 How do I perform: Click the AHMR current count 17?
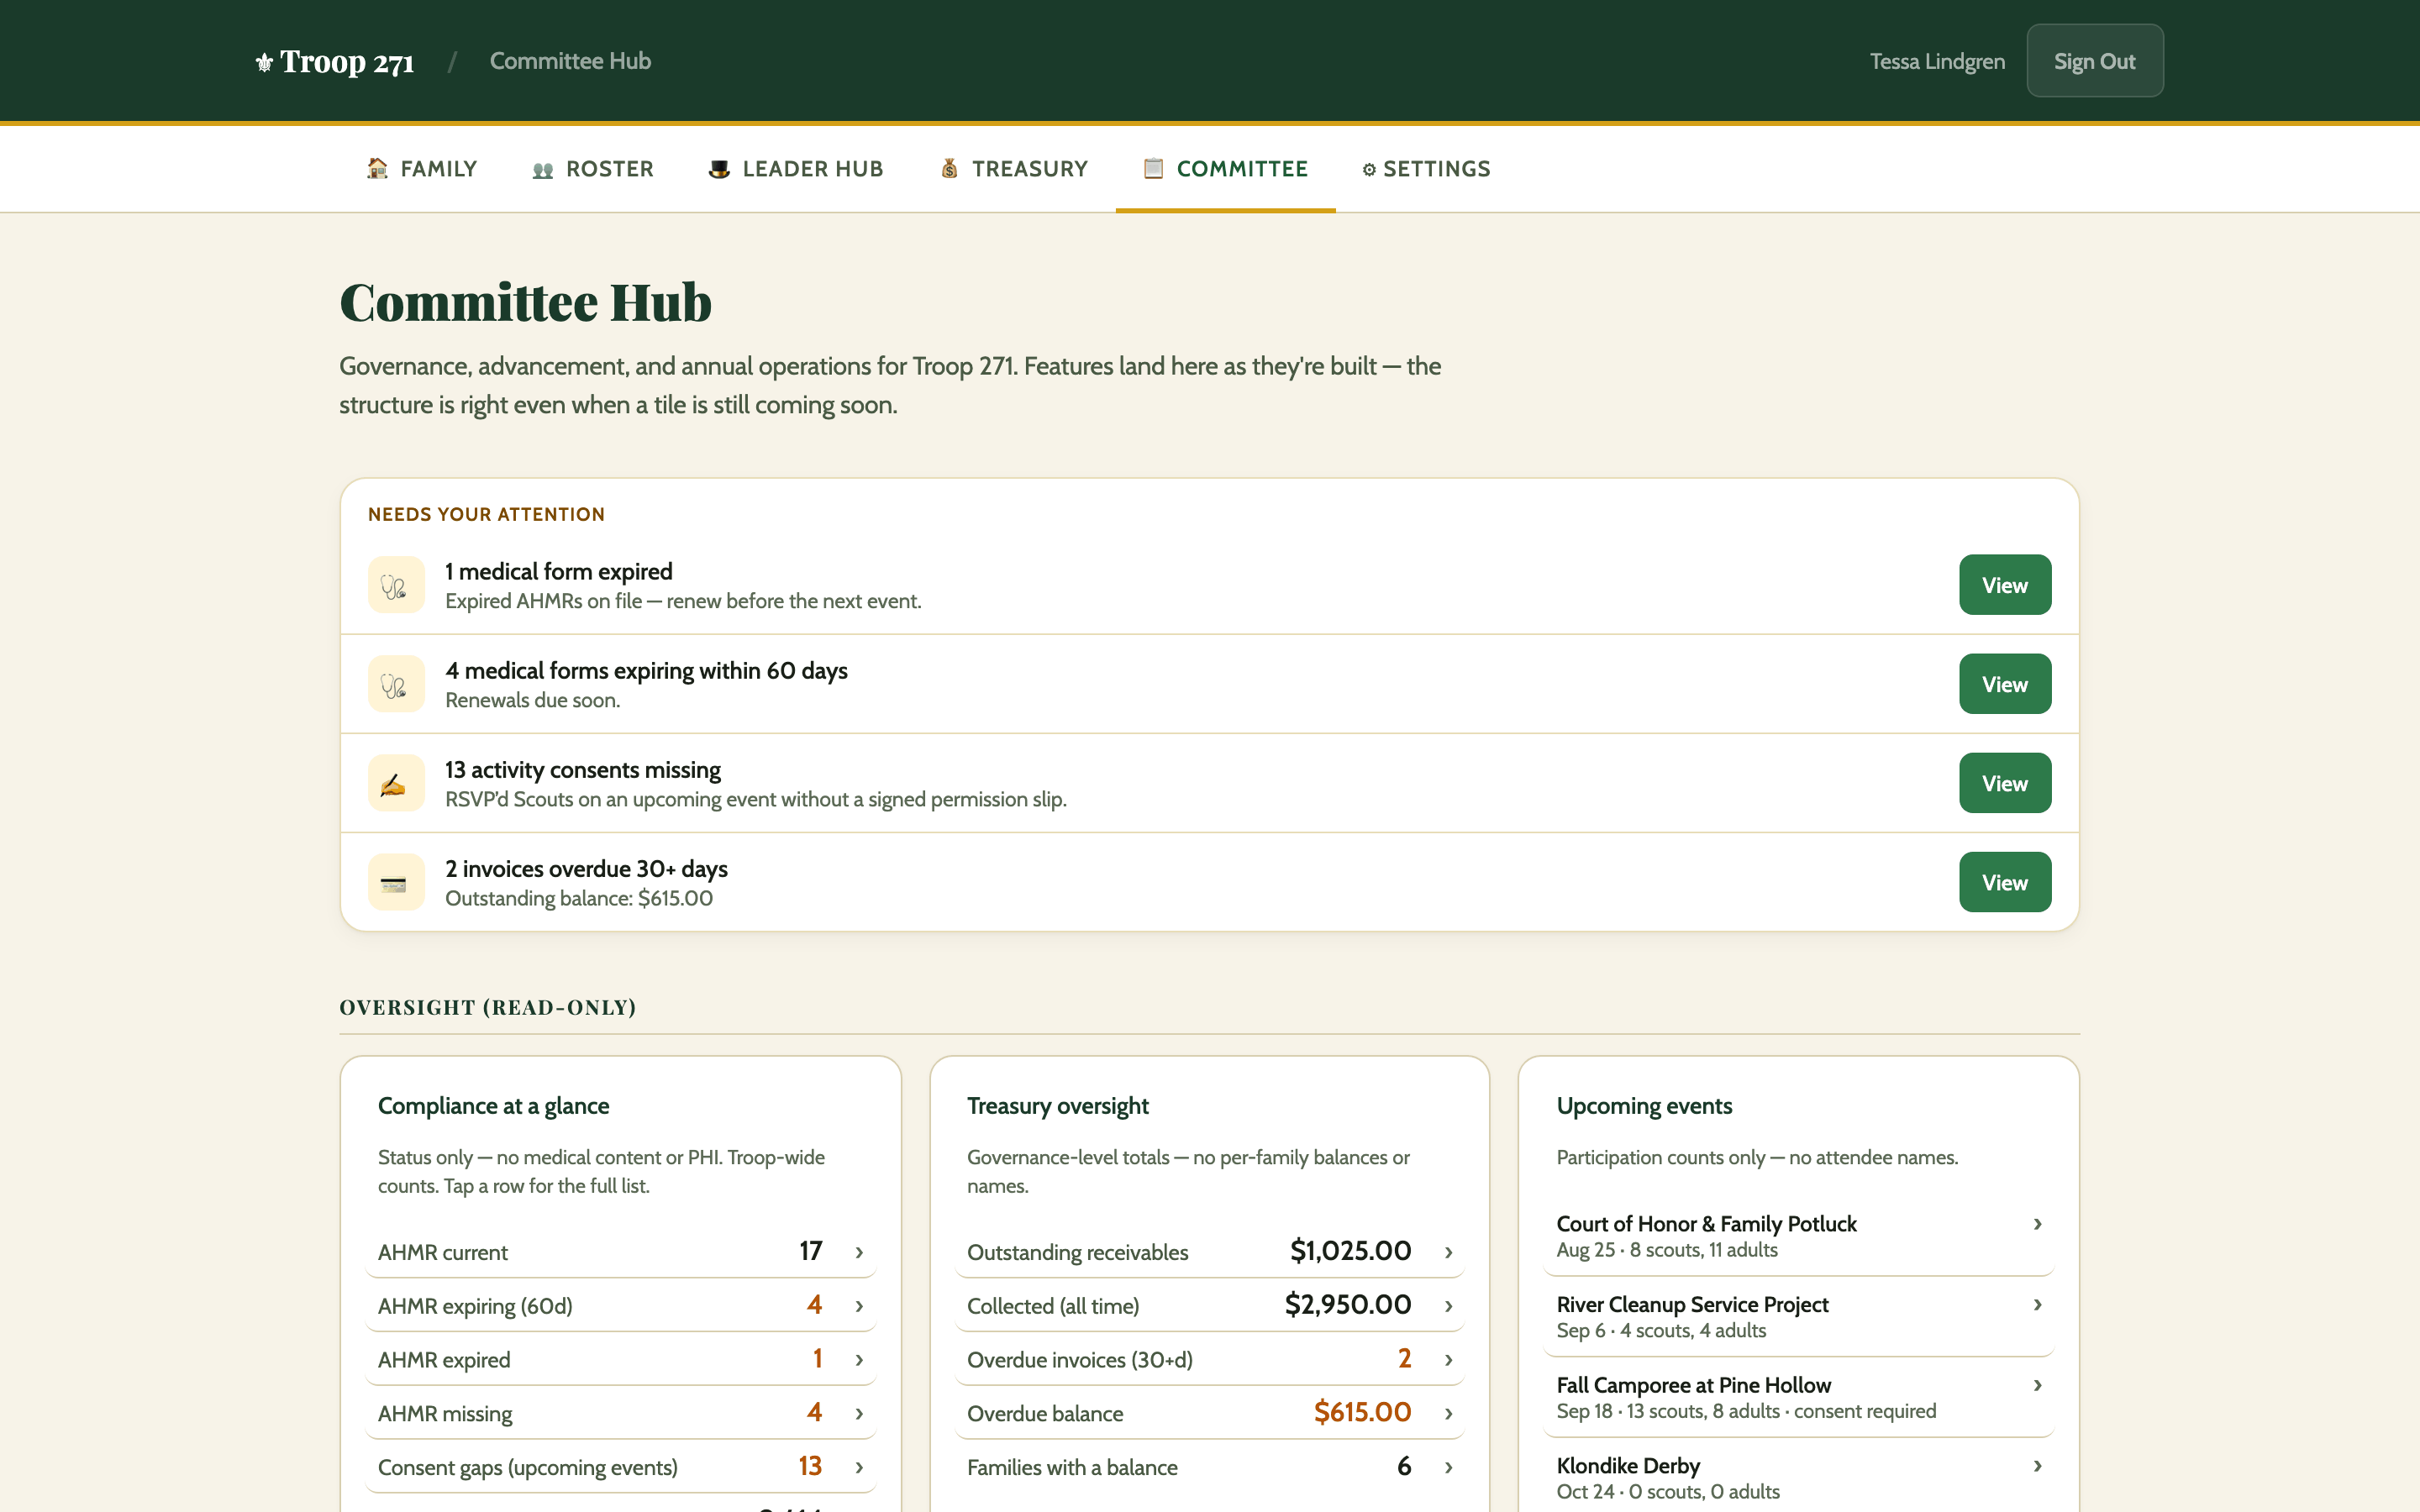(811, 1250)
